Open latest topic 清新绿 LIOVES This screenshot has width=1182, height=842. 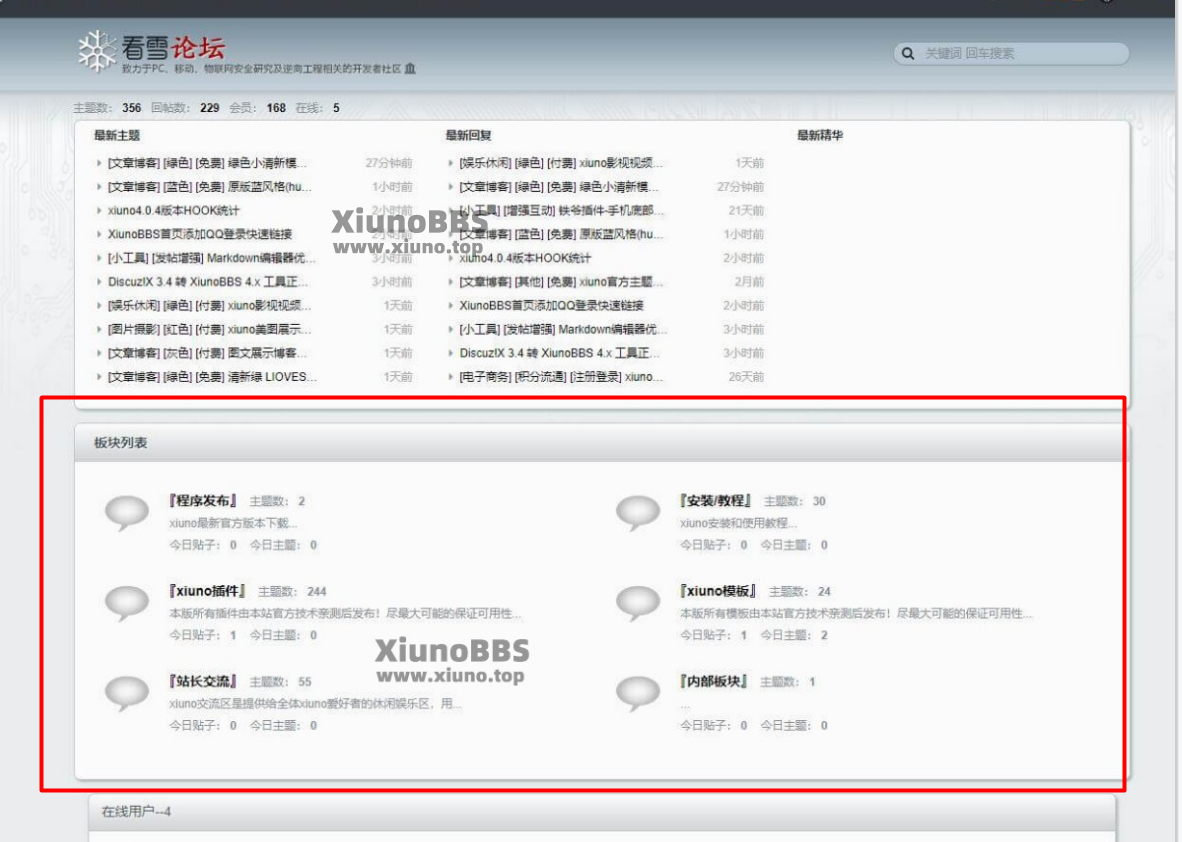(212, 377)
